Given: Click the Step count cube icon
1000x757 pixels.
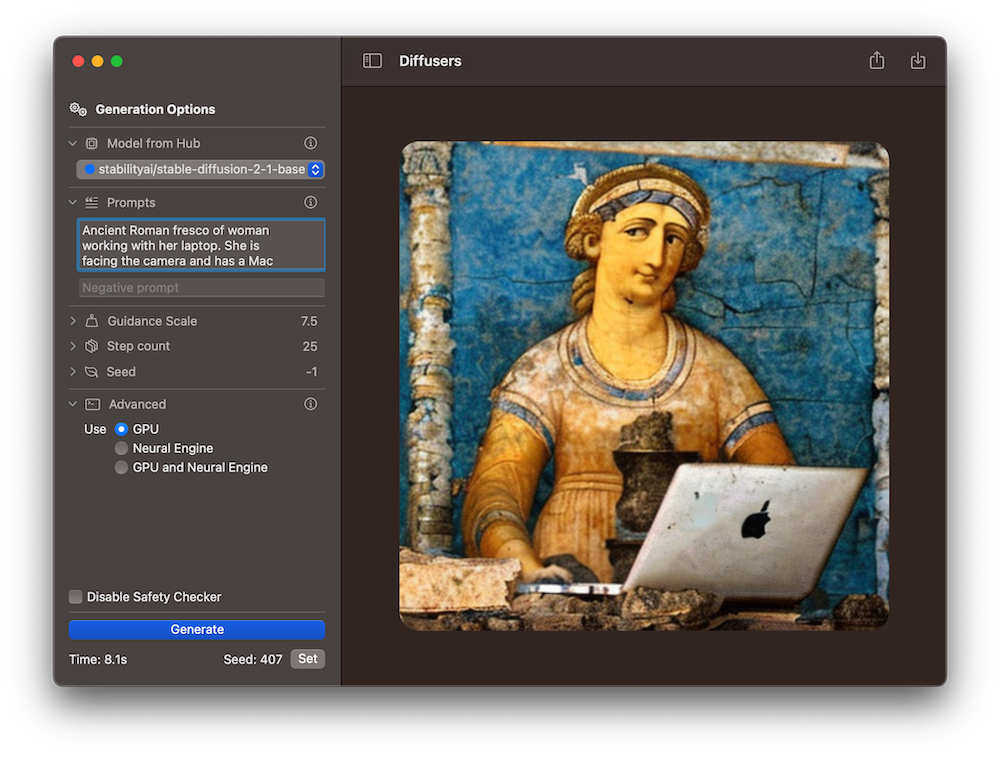Looking at the screenshot, I should click(x=91, y=346).
